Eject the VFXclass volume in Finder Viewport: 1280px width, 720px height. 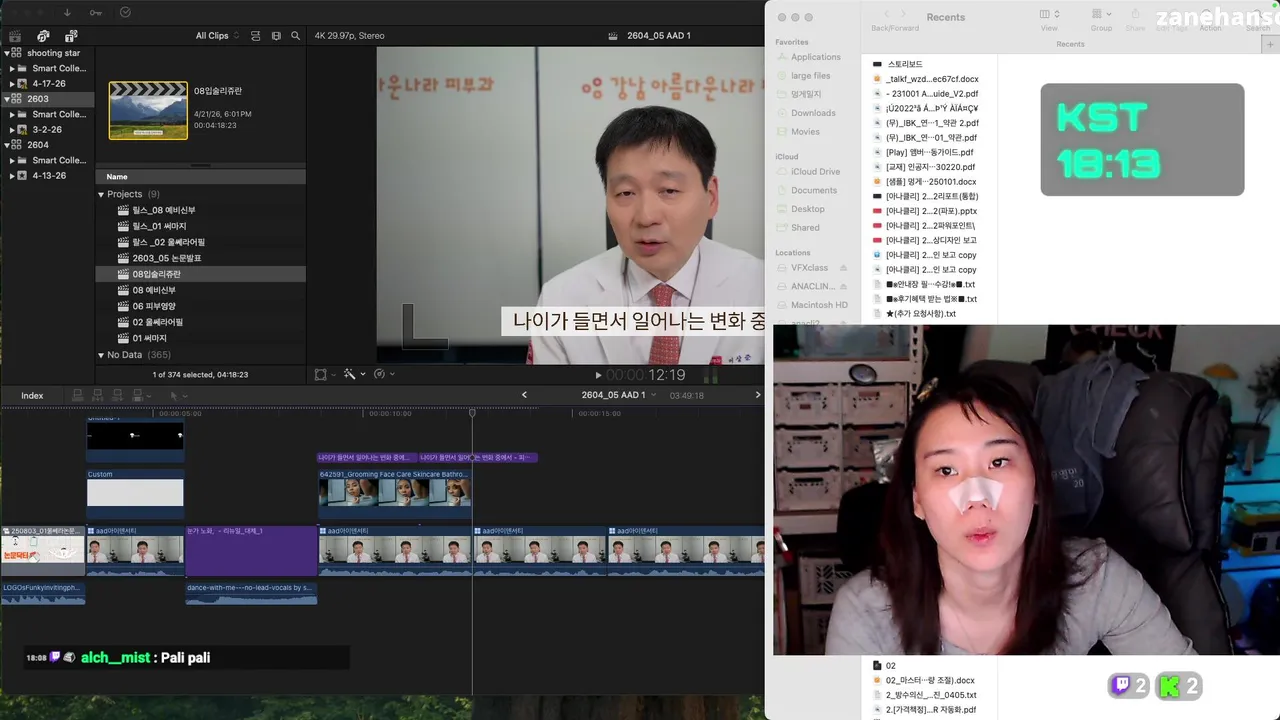[843, 268]
